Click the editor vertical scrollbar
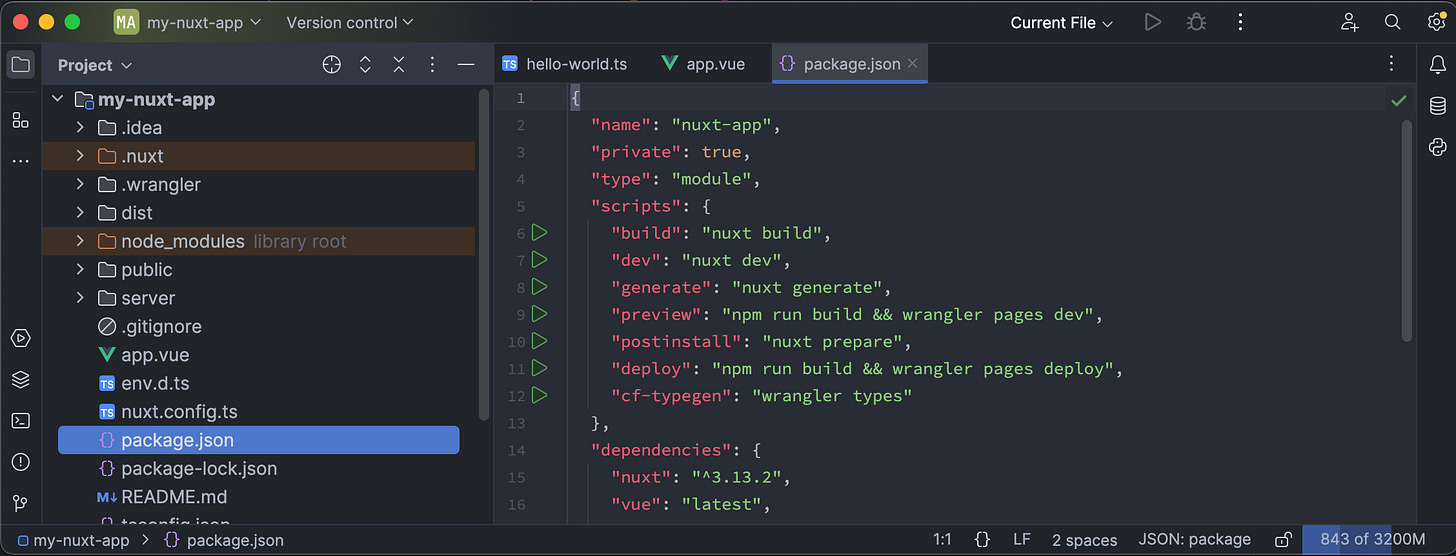This screenshot has height=556, width=1456. (1407, 230)
